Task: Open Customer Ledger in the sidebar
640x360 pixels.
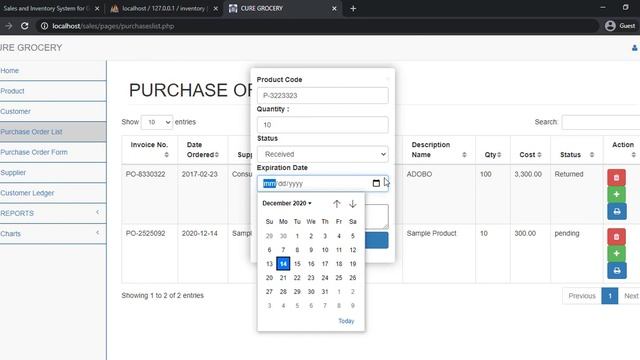Action: click(27, 193)
